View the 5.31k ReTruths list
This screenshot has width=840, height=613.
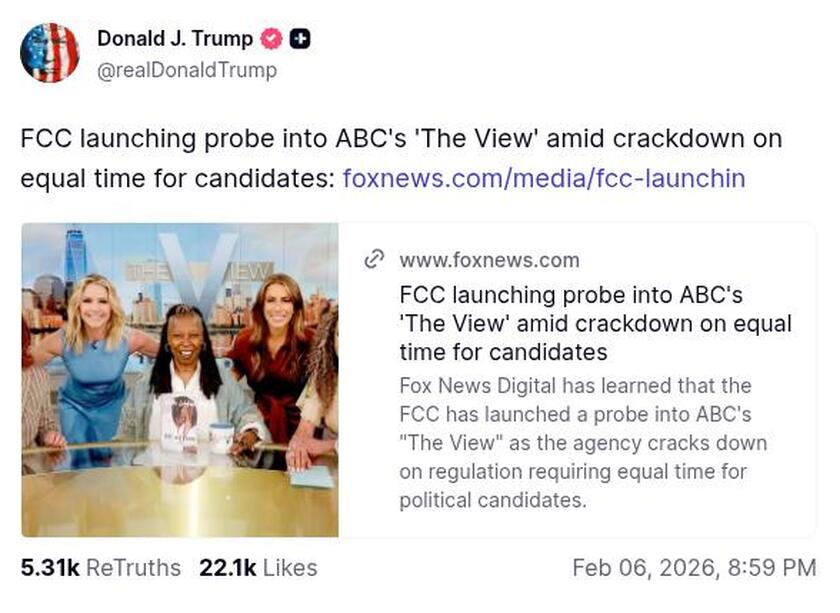[100, 568]
